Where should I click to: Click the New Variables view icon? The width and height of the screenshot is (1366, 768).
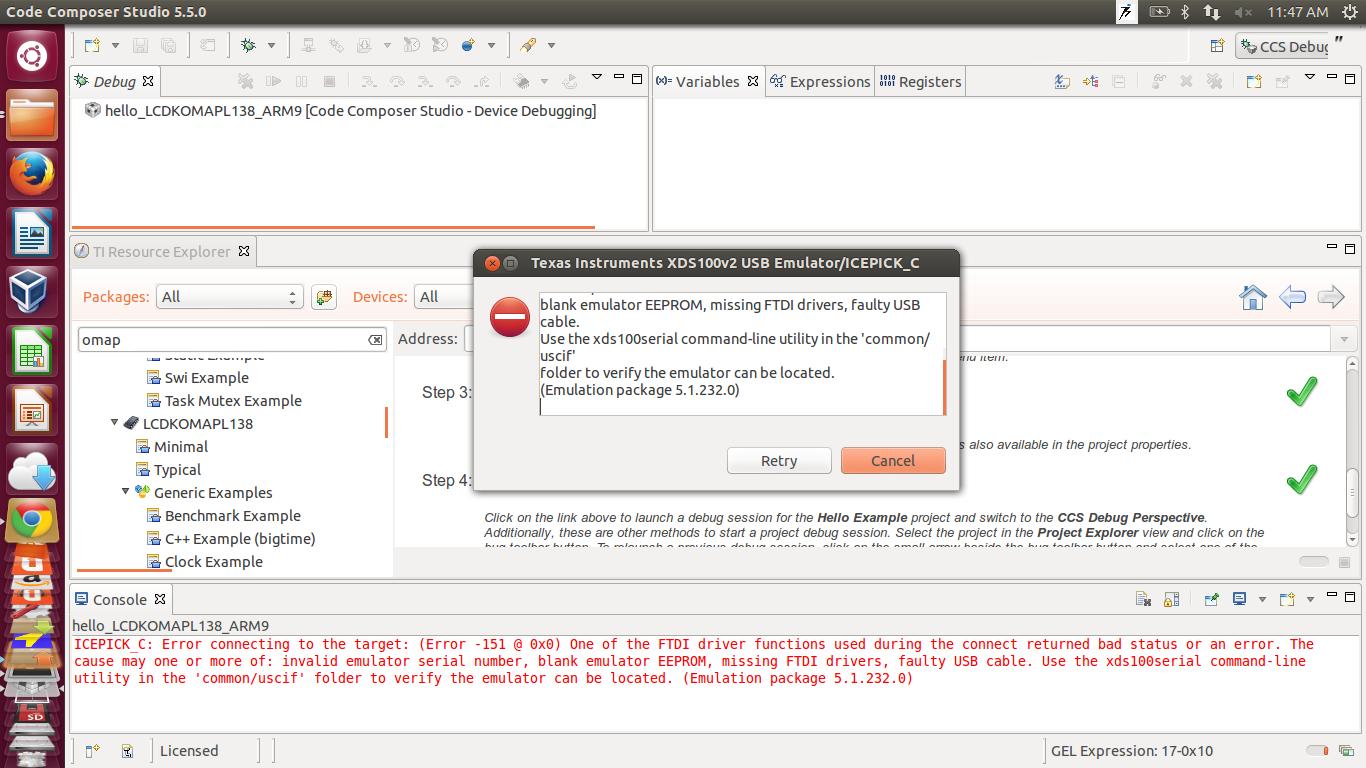click(x=1254, y=81)
